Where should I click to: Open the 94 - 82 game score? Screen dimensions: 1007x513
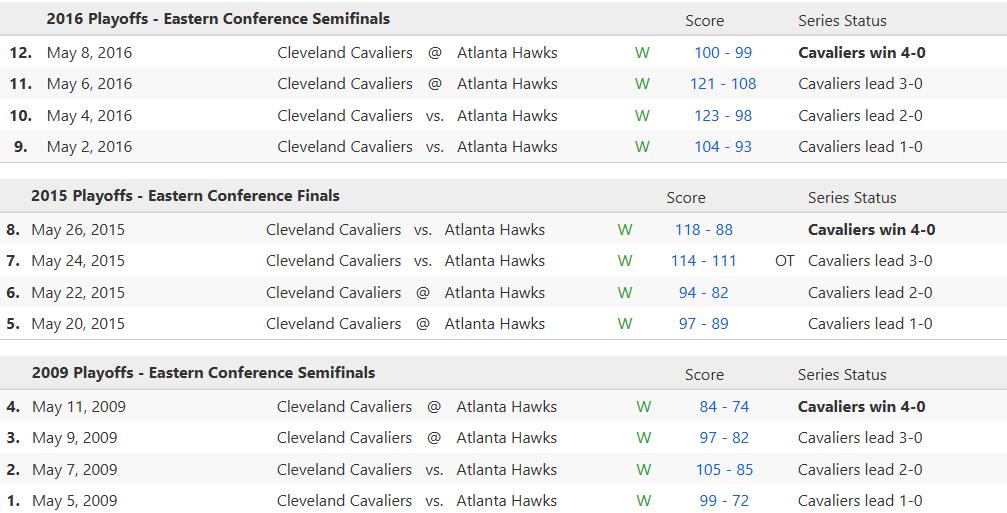click(703, 293)
